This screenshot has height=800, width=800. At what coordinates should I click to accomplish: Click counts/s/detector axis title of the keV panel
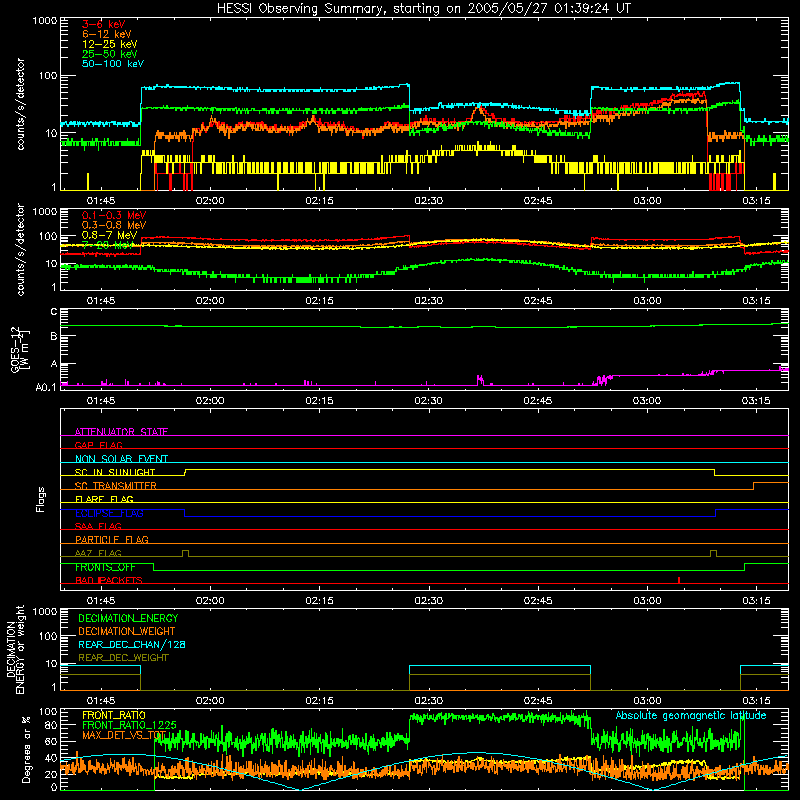[x=20, y=104]
